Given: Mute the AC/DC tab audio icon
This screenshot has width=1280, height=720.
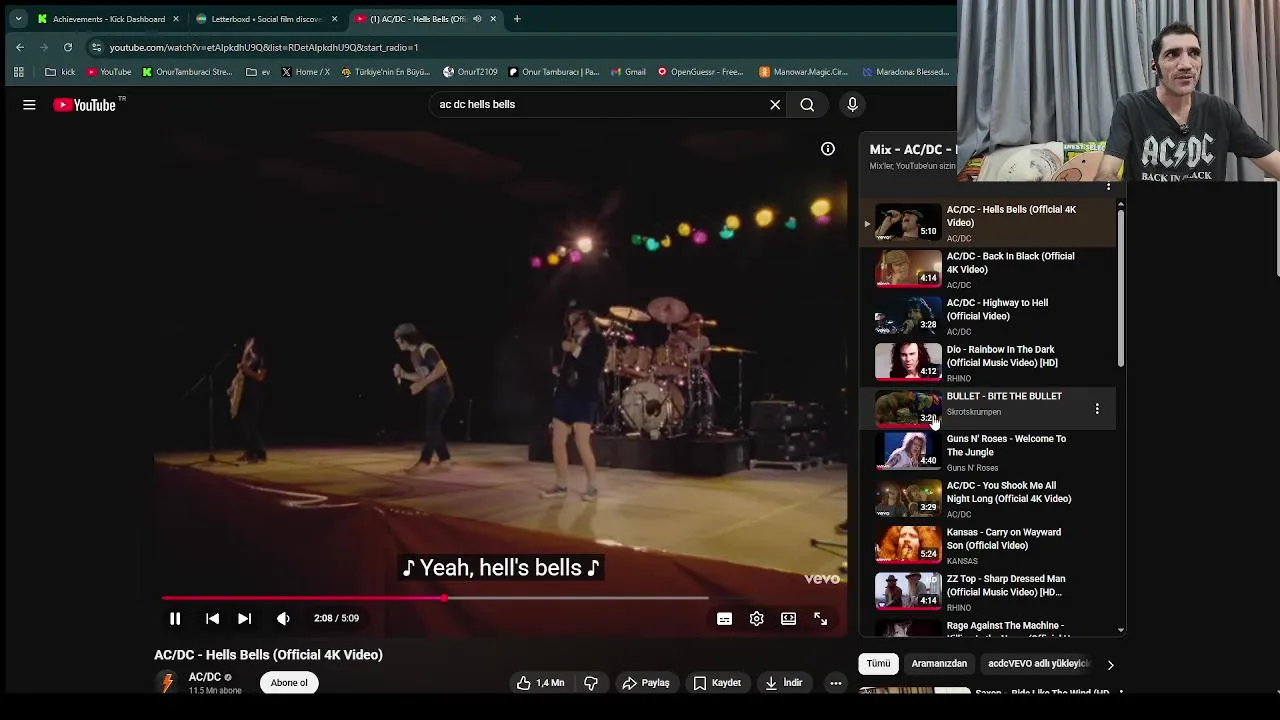Looking at the screenshot, I should pyautogui.click(x=477, y=19).
